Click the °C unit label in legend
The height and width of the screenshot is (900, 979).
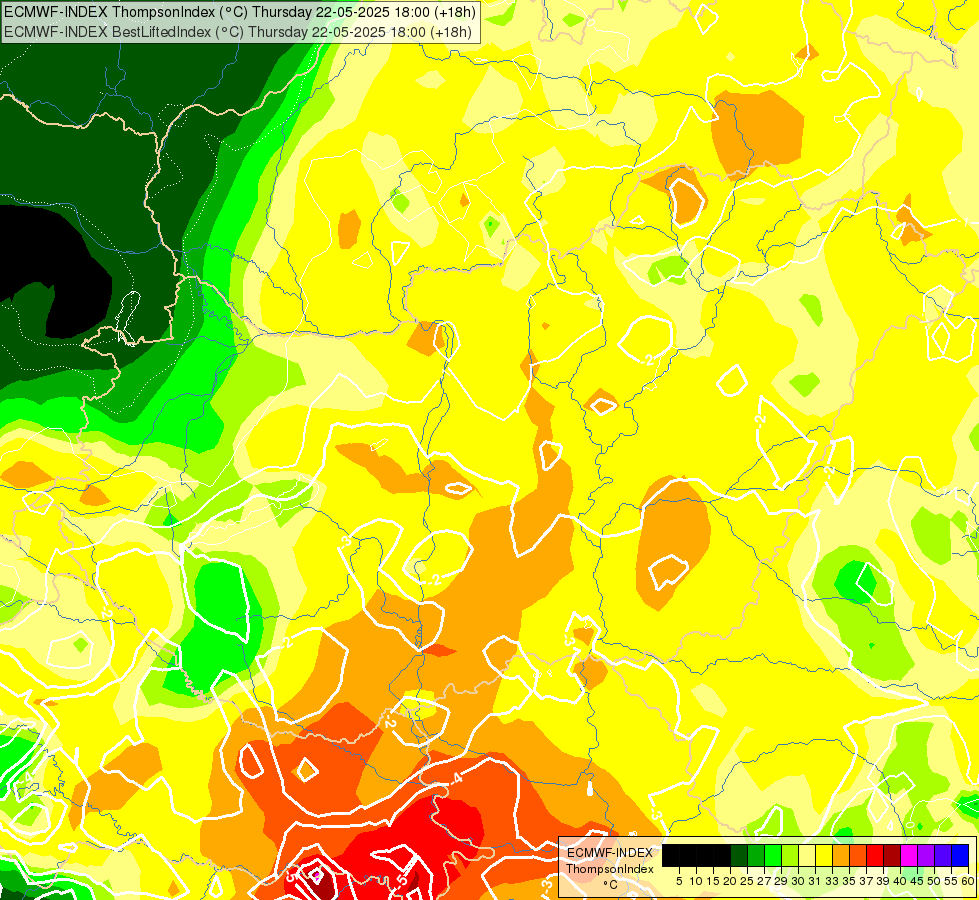pos(611,885)
